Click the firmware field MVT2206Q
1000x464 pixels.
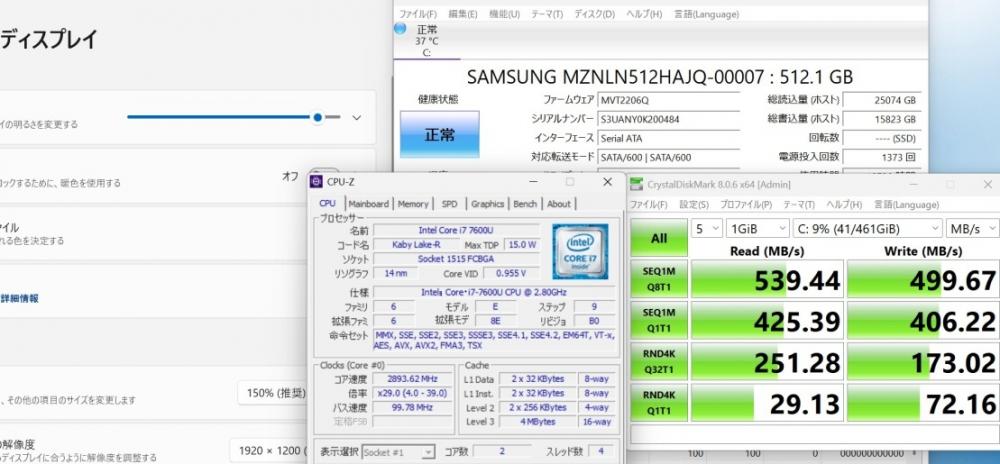(x=668, y=100)
